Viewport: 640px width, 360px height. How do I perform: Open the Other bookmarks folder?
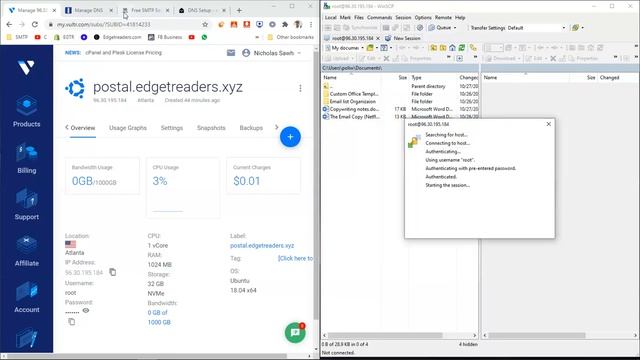pos(291,37)
